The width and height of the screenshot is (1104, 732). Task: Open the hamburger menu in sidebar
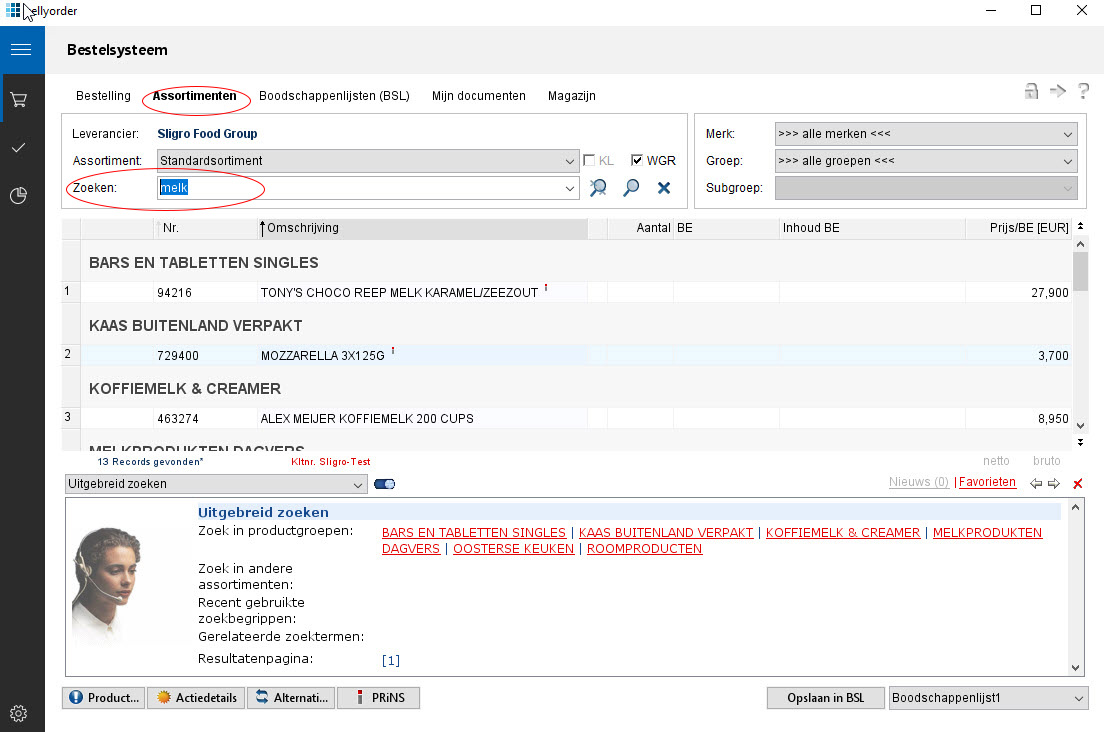click(x=21, y=49)
